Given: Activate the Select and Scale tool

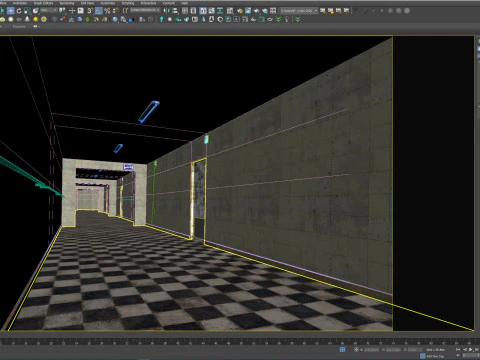Looking at the screenshot, I should (27, 11).
